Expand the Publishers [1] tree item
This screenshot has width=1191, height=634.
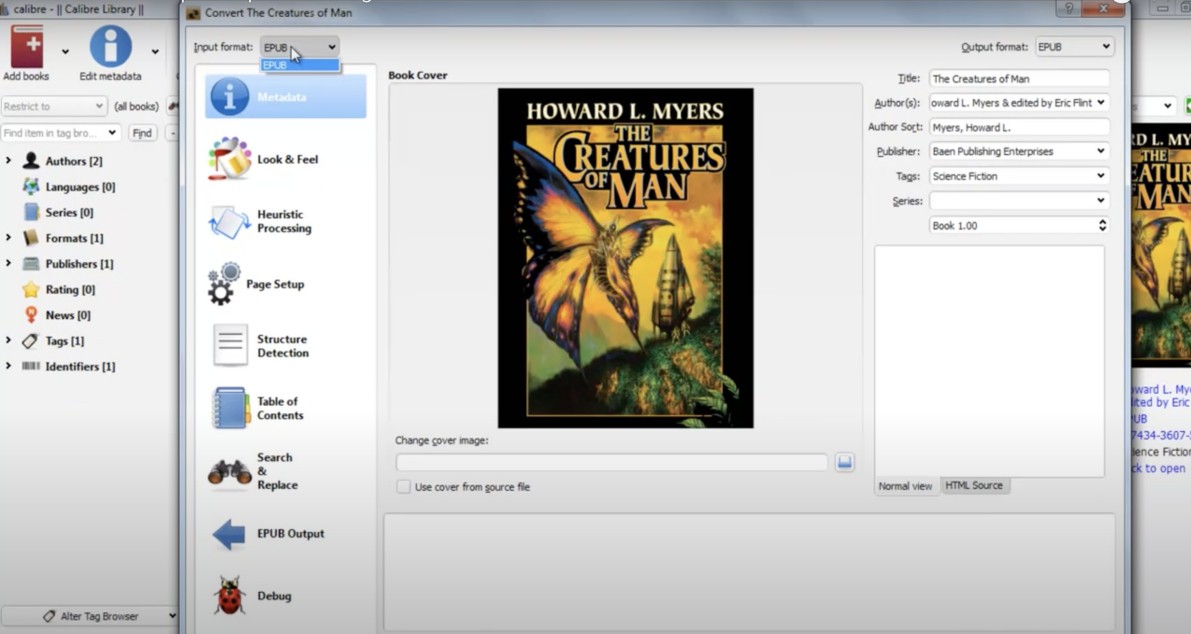click(x=9, y=263)
